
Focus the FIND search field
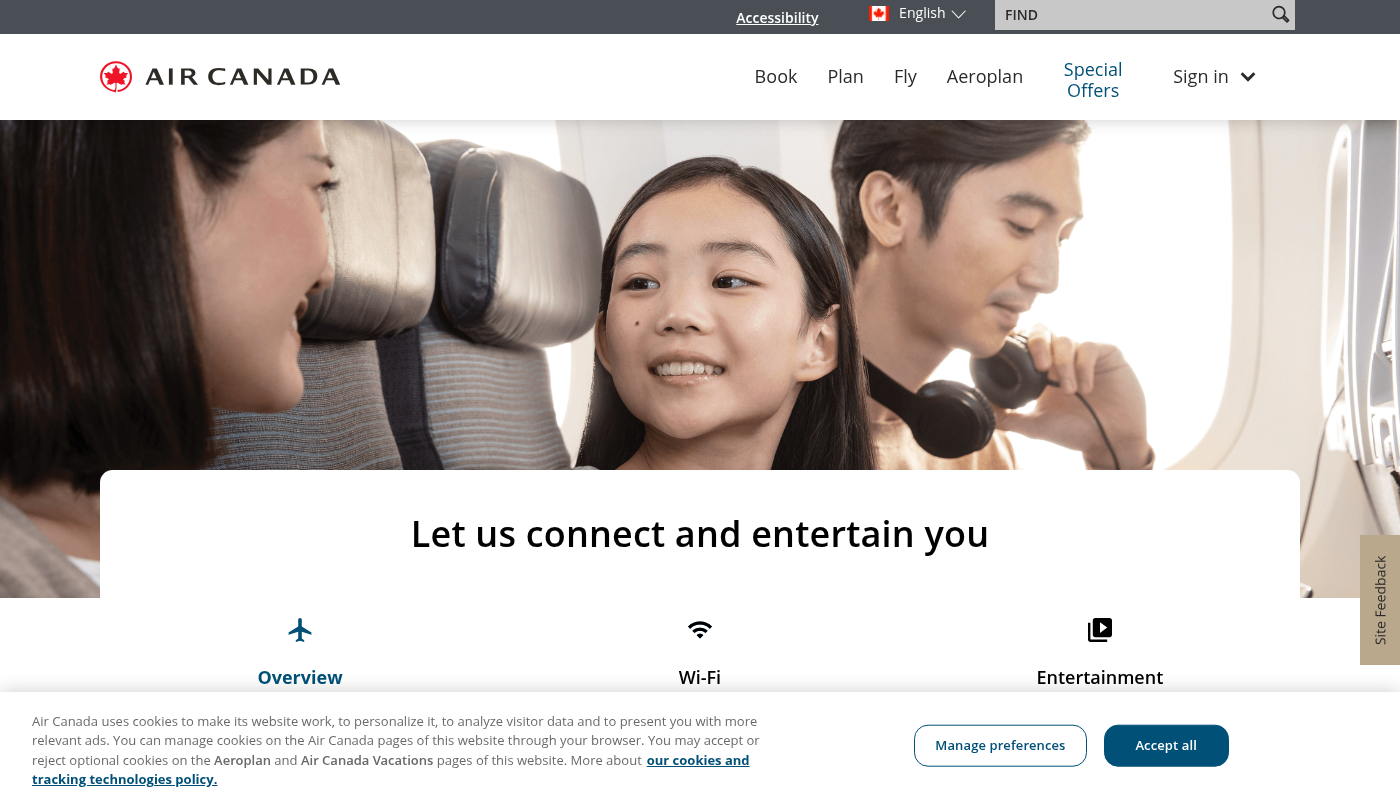point(1132,15)
